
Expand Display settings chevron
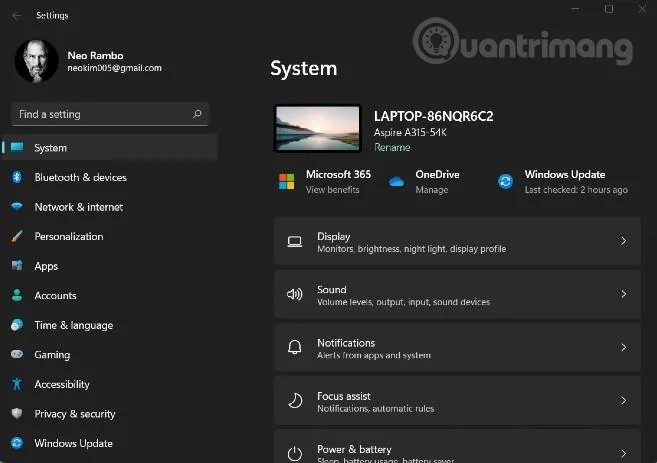[x=623, y=241]
